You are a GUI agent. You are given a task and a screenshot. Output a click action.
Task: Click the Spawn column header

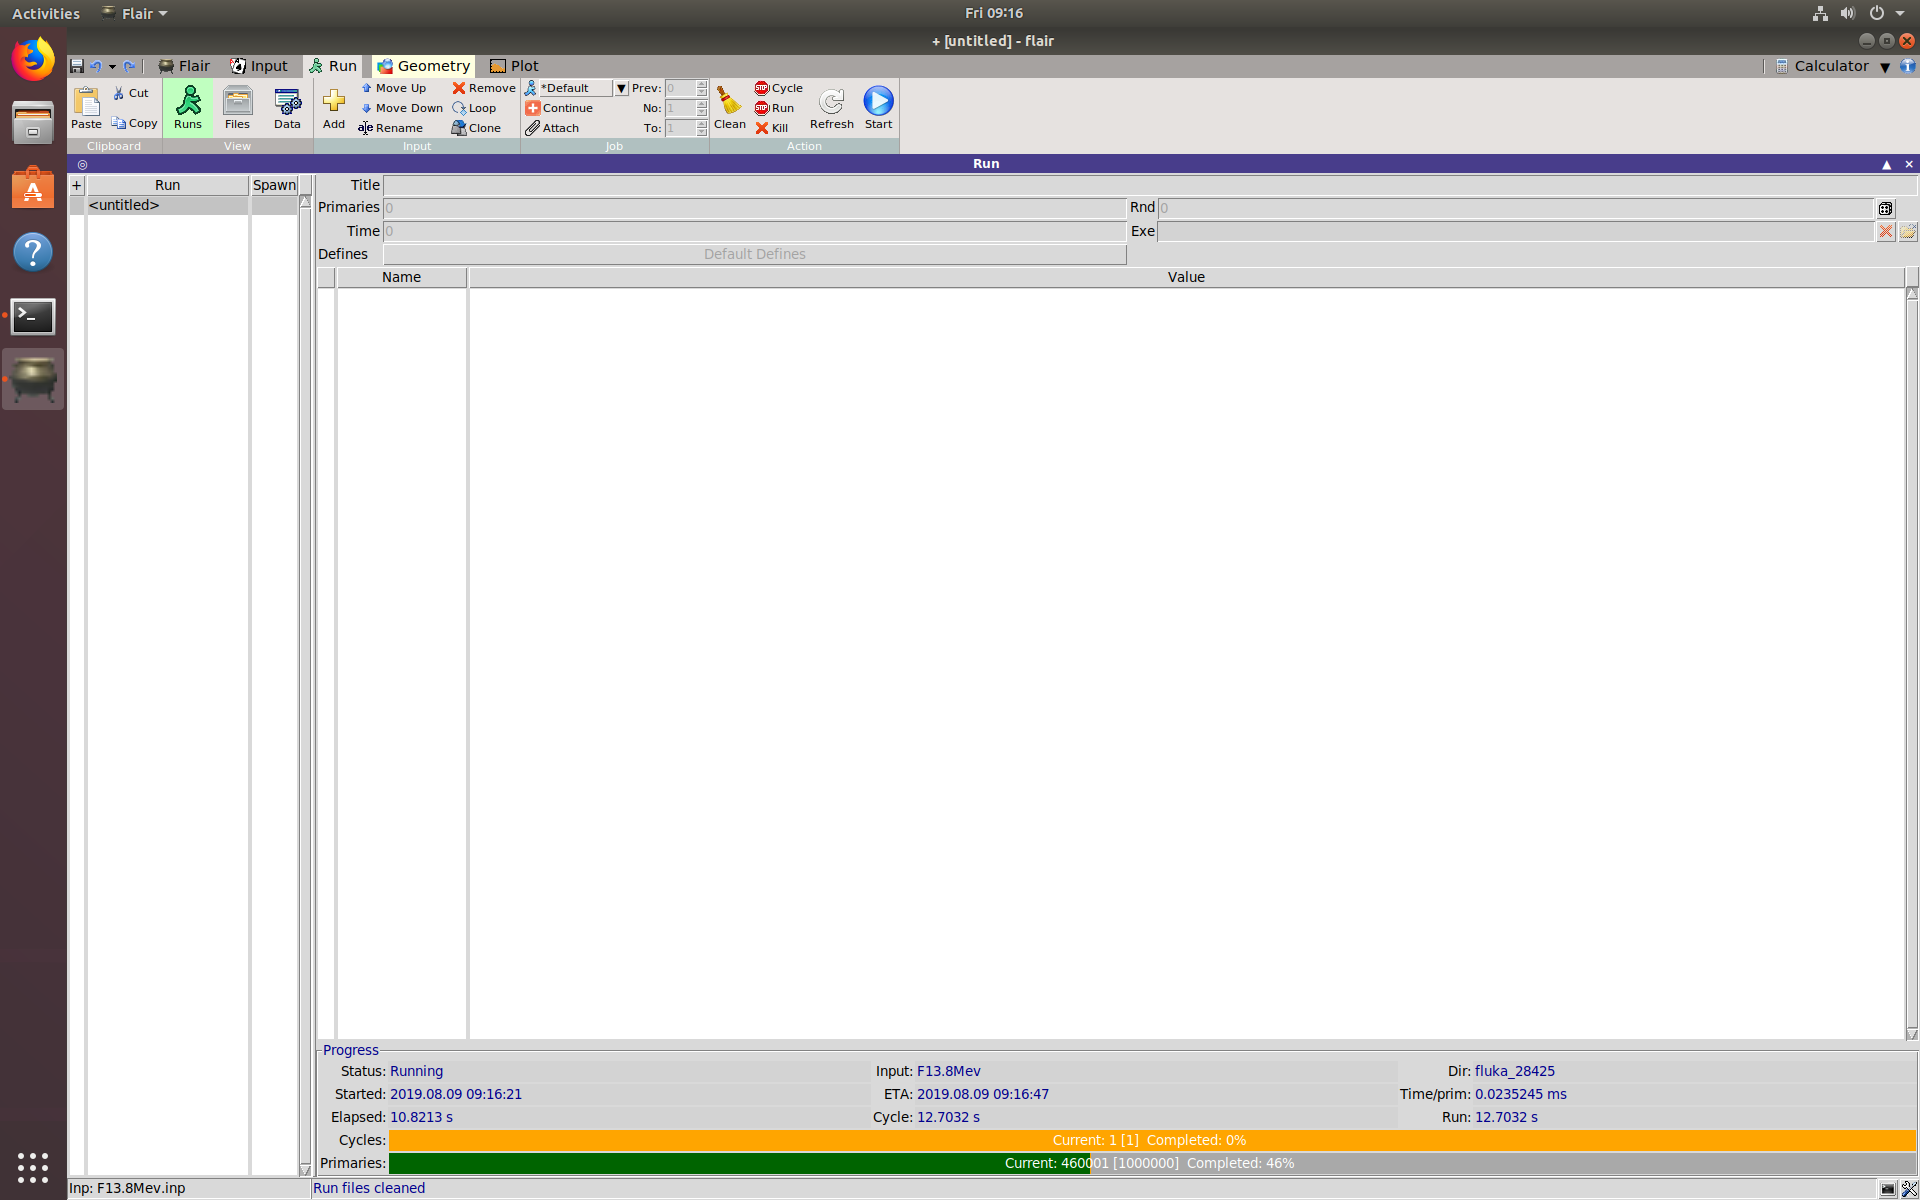(274, 185)
